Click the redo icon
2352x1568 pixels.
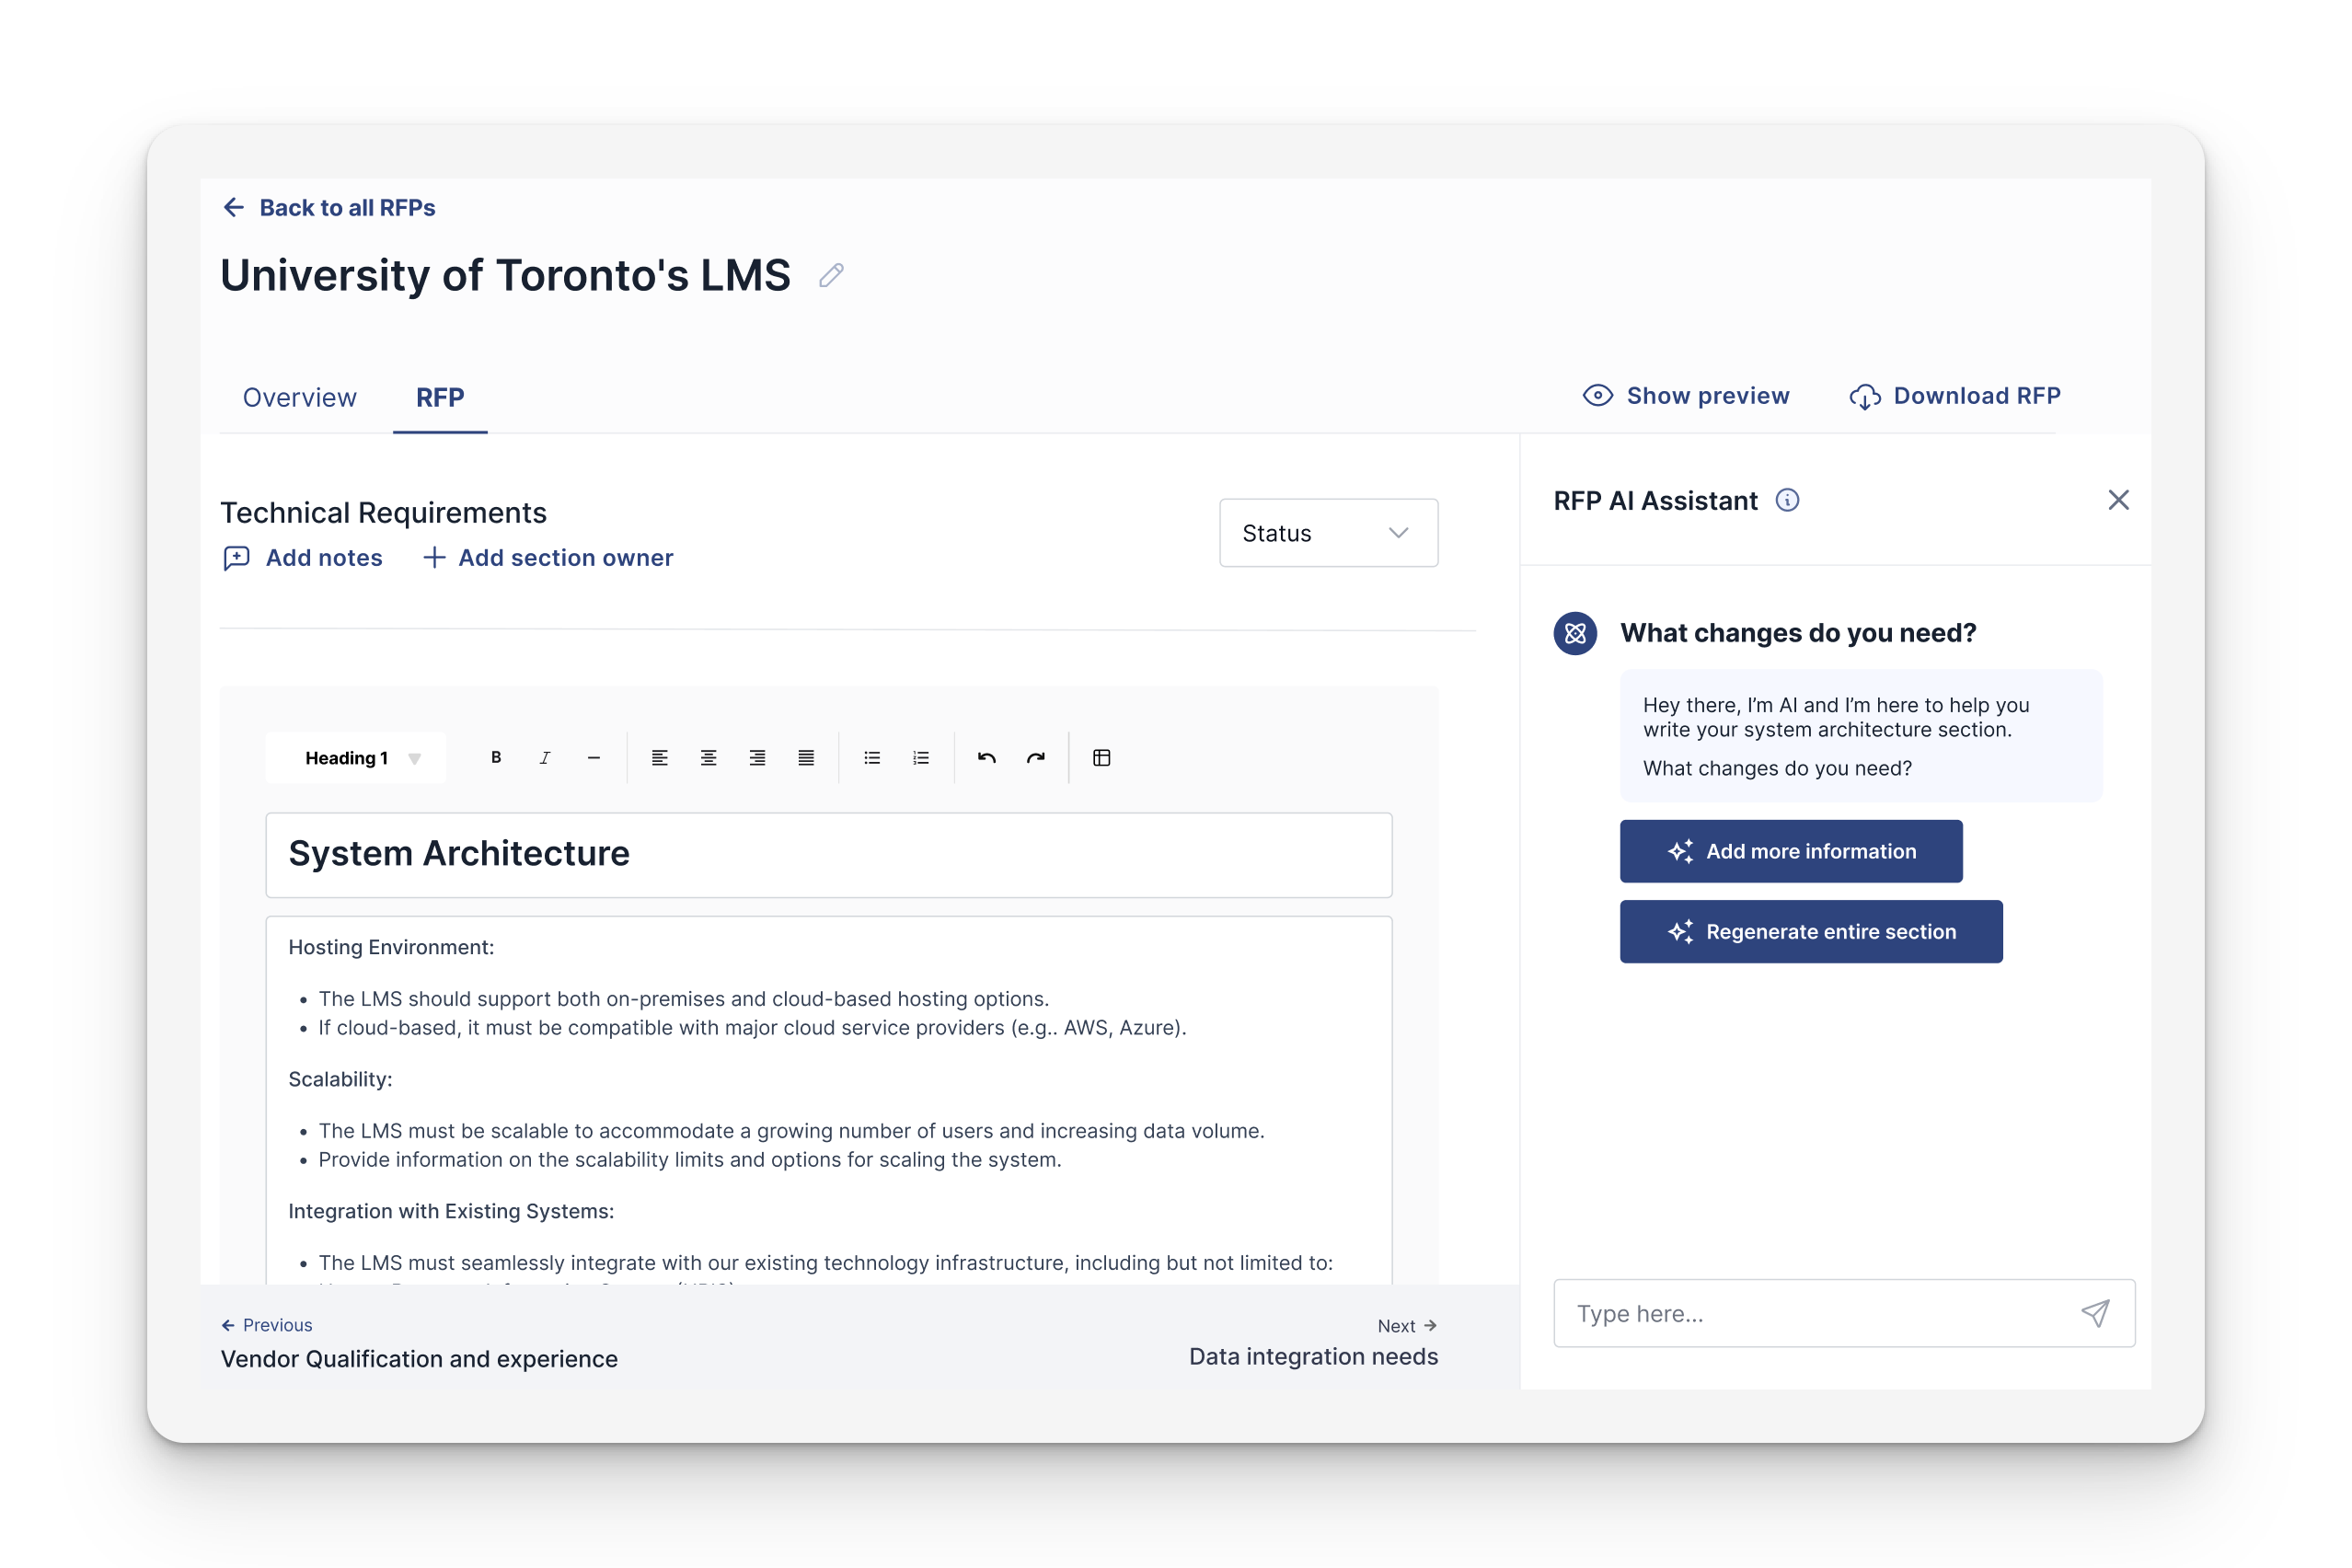coord(1036,757)
